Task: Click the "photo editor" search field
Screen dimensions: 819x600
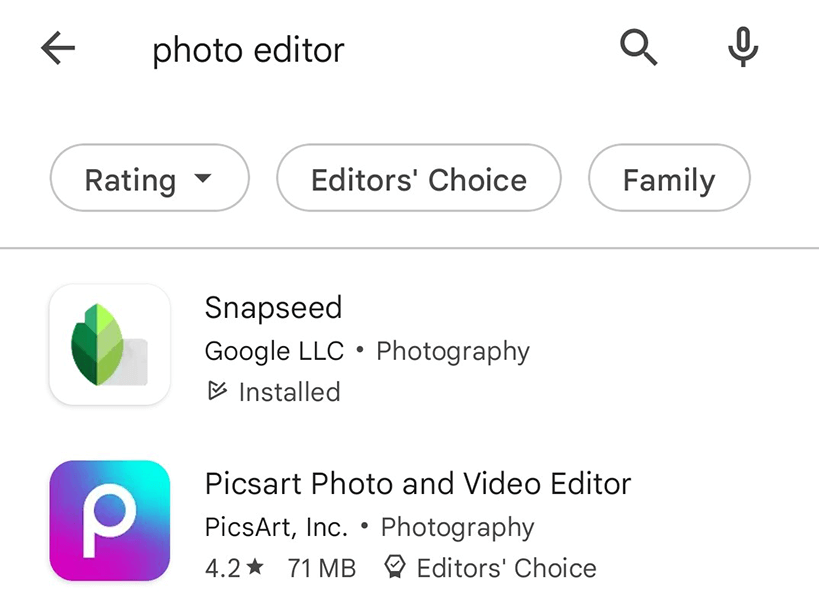Action: 248,50
